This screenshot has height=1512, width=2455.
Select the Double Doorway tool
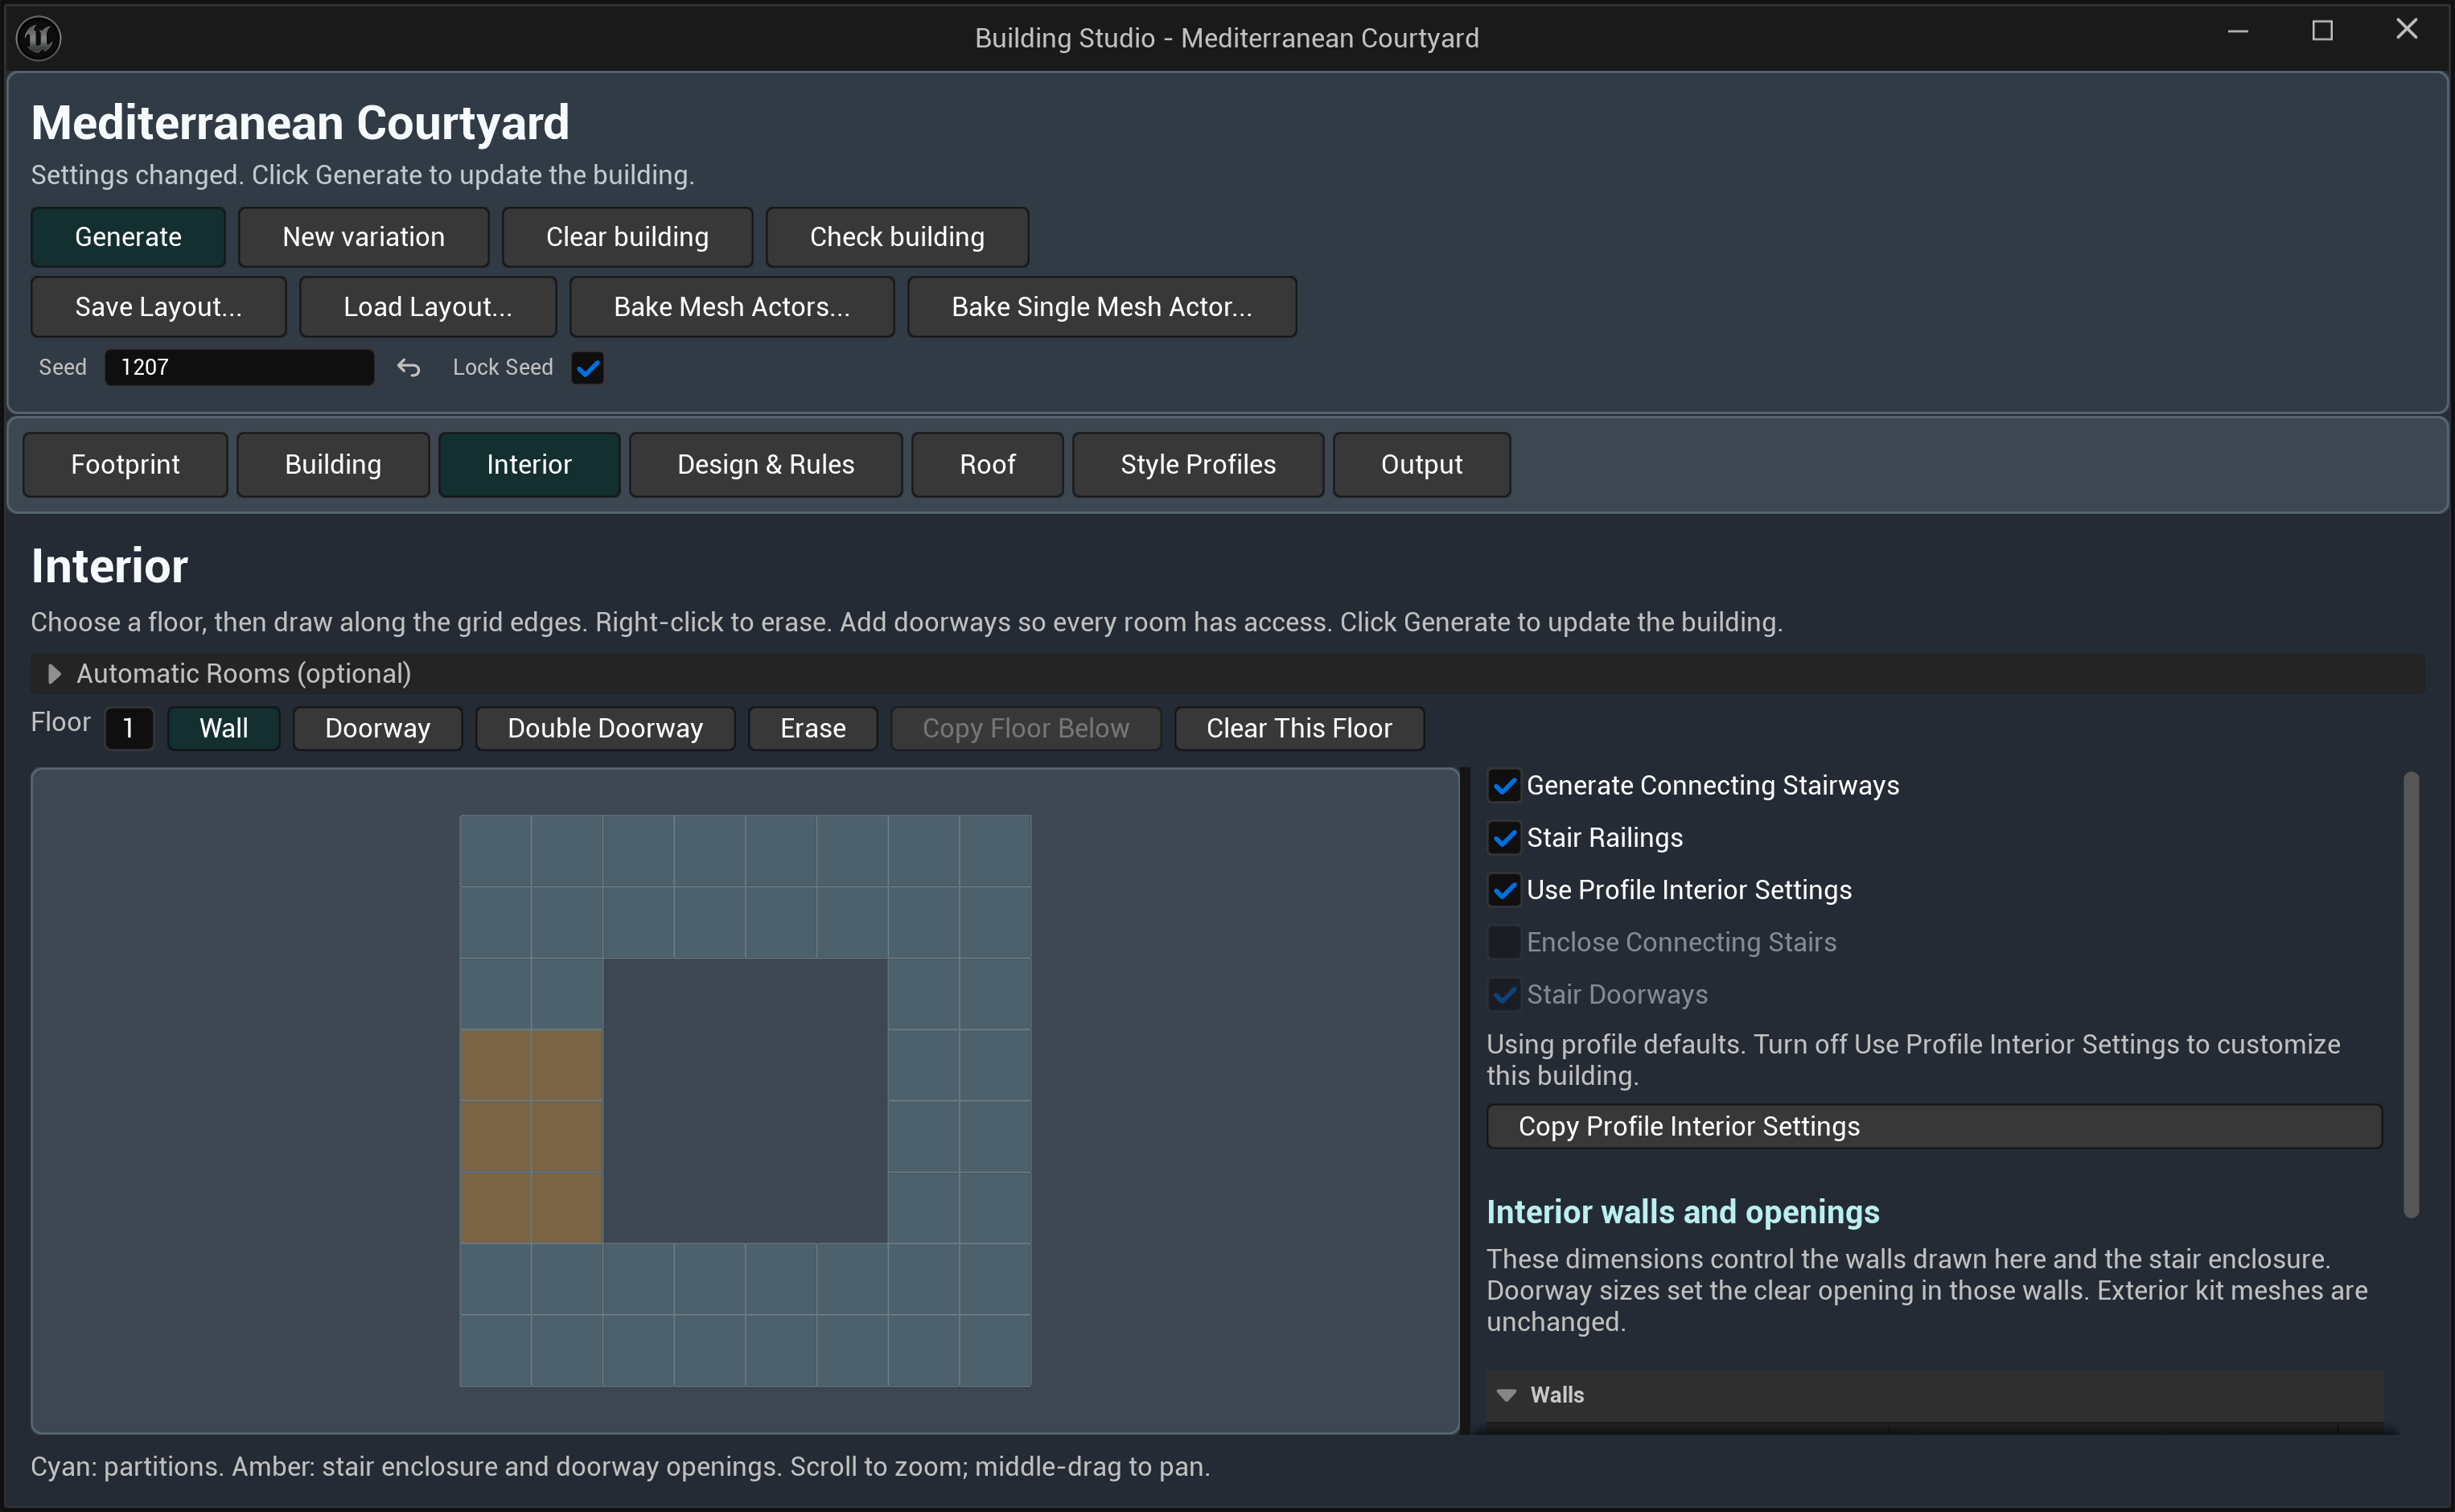coord(606,729)
